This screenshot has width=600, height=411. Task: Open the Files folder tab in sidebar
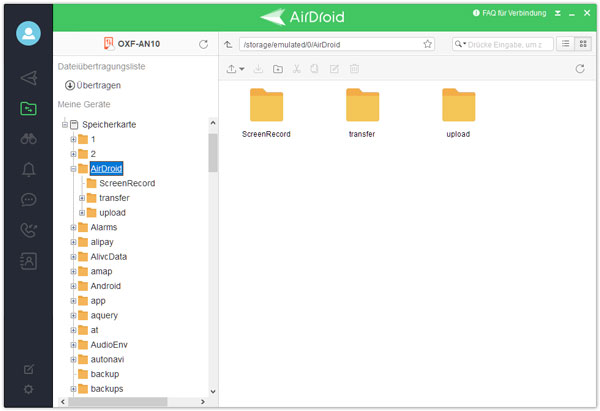[x=29, y=109]
